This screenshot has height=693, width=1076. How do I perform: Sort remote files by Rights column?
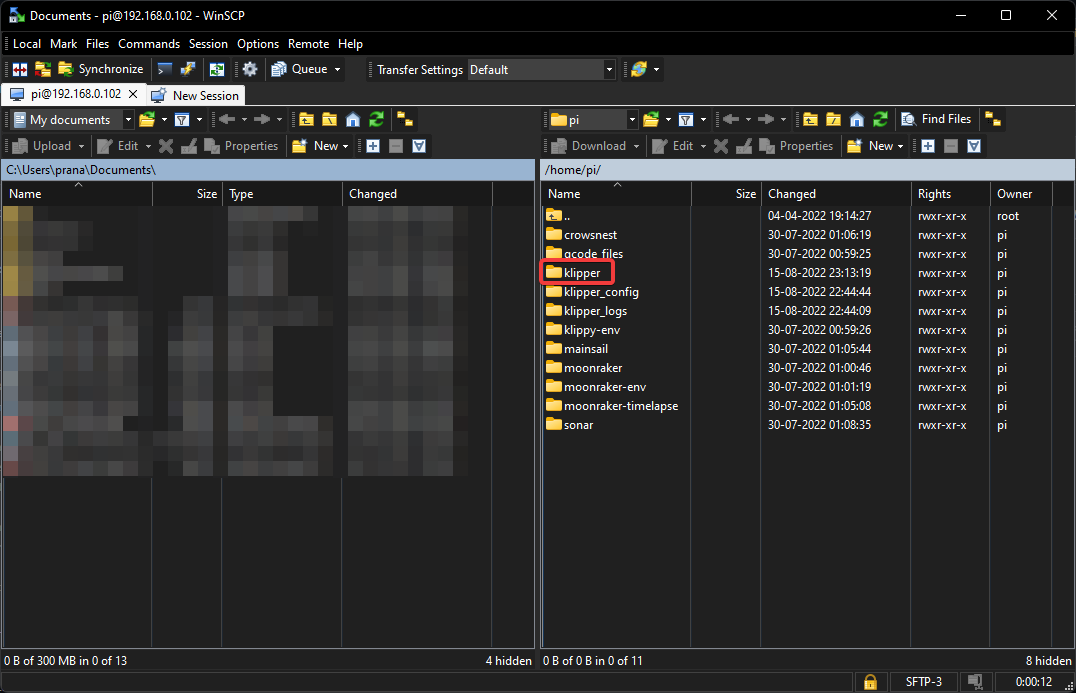pos(950,194)
